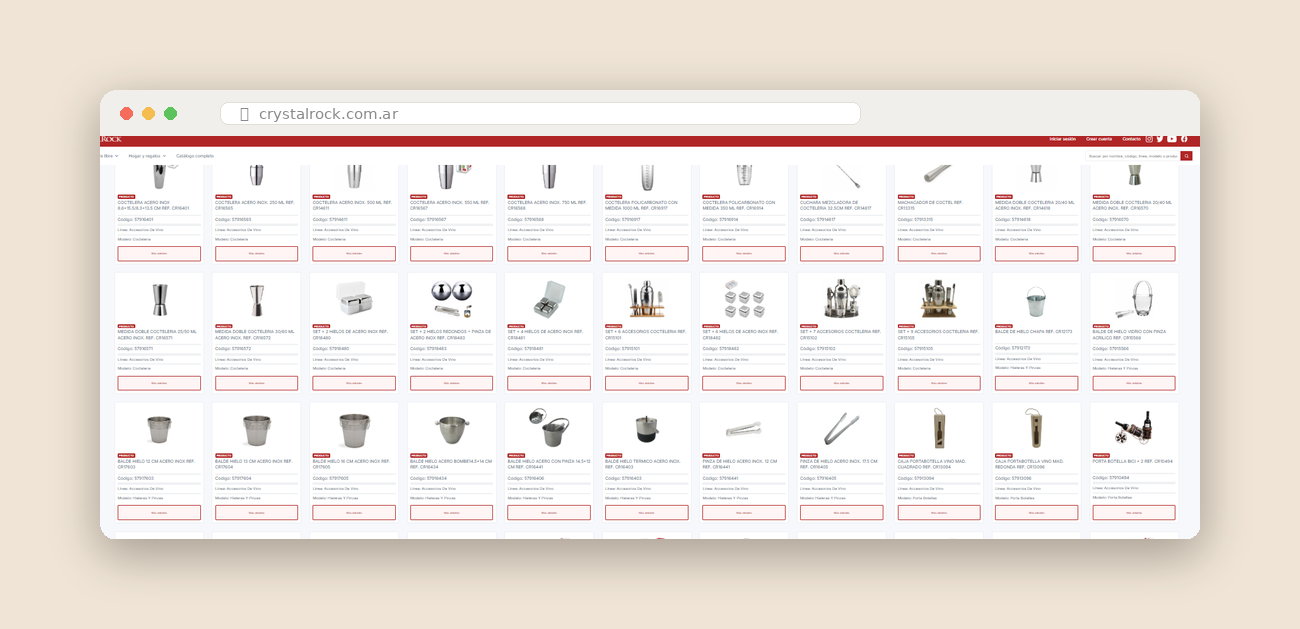The width and height of the screenshot is (1300, 629).
Task: Open the Balde Hielo con Pinza image
Action: tap(549, 428)
